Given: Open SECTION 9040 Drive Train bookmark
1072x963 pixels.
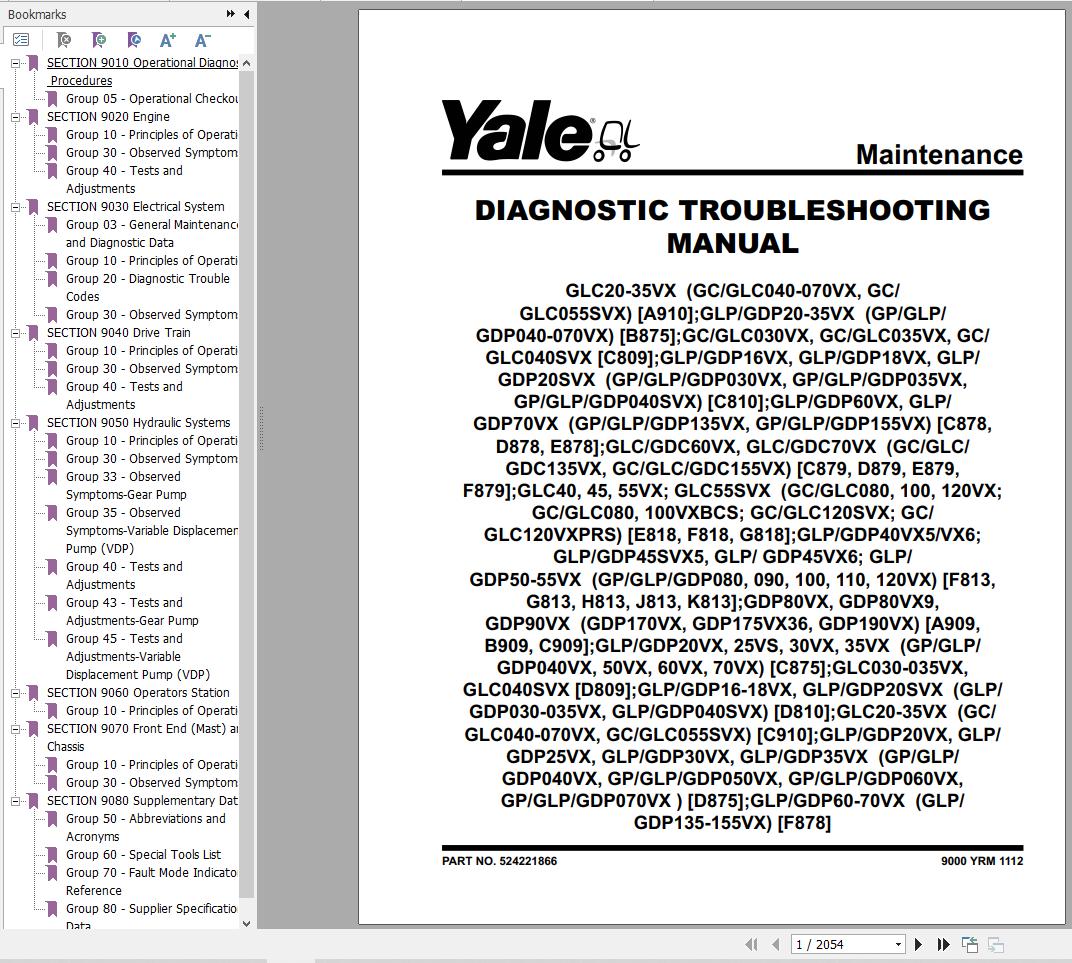Looking at the screenshot, I should click(118, 333).
